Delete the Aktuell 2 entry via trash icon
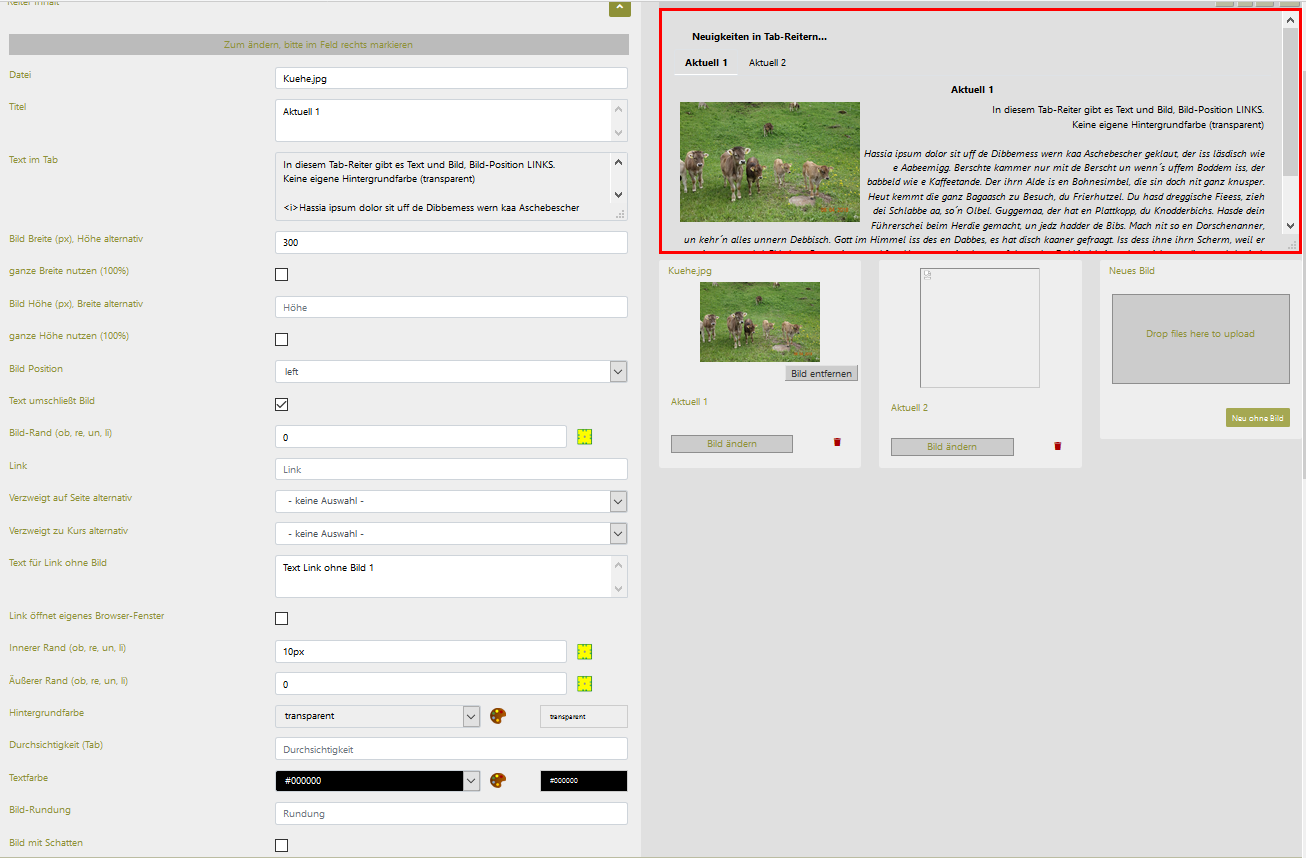Screen dimensions: 1306x858 point(1057,446)
